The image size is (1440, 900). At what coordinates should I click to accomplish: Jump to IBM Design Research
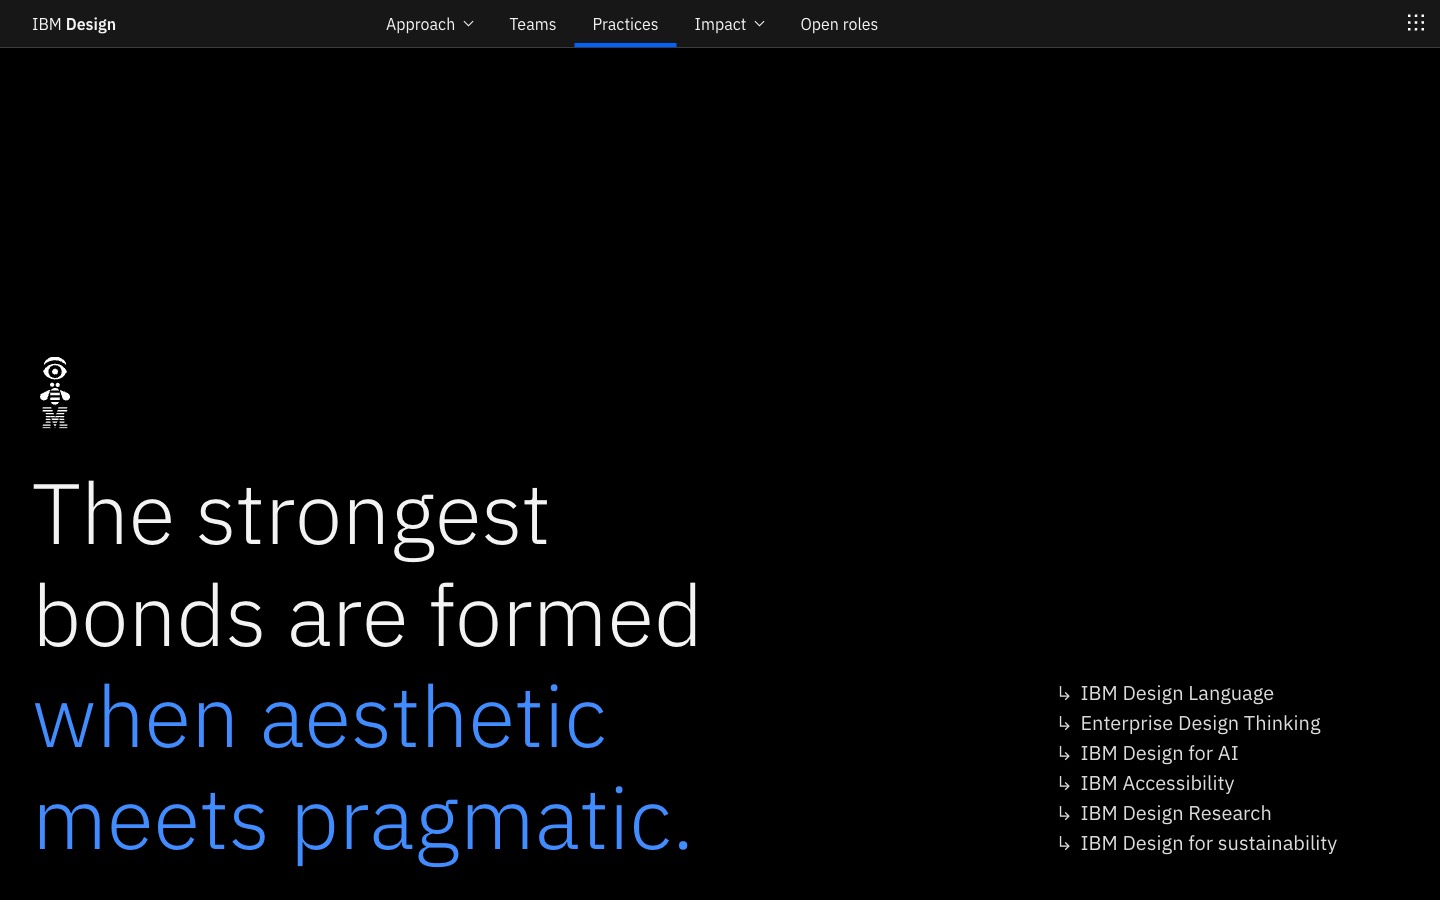tap(1176, 813)
